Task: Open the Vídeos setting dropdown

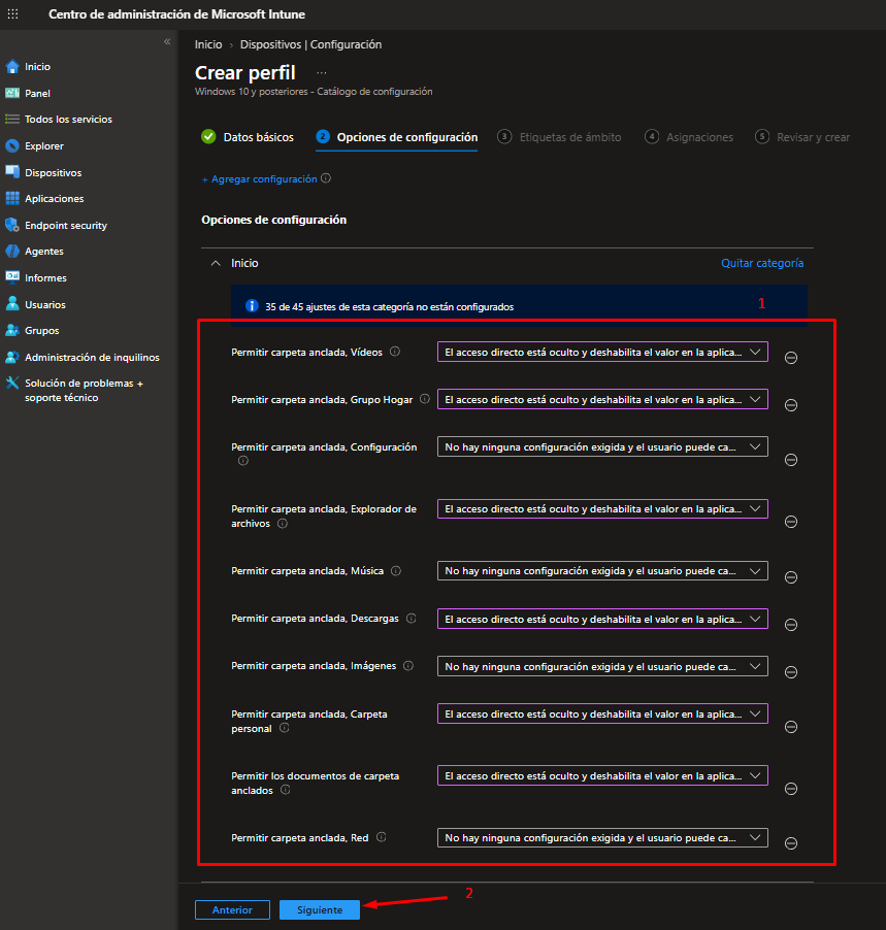Action: [x=603, y=352]
